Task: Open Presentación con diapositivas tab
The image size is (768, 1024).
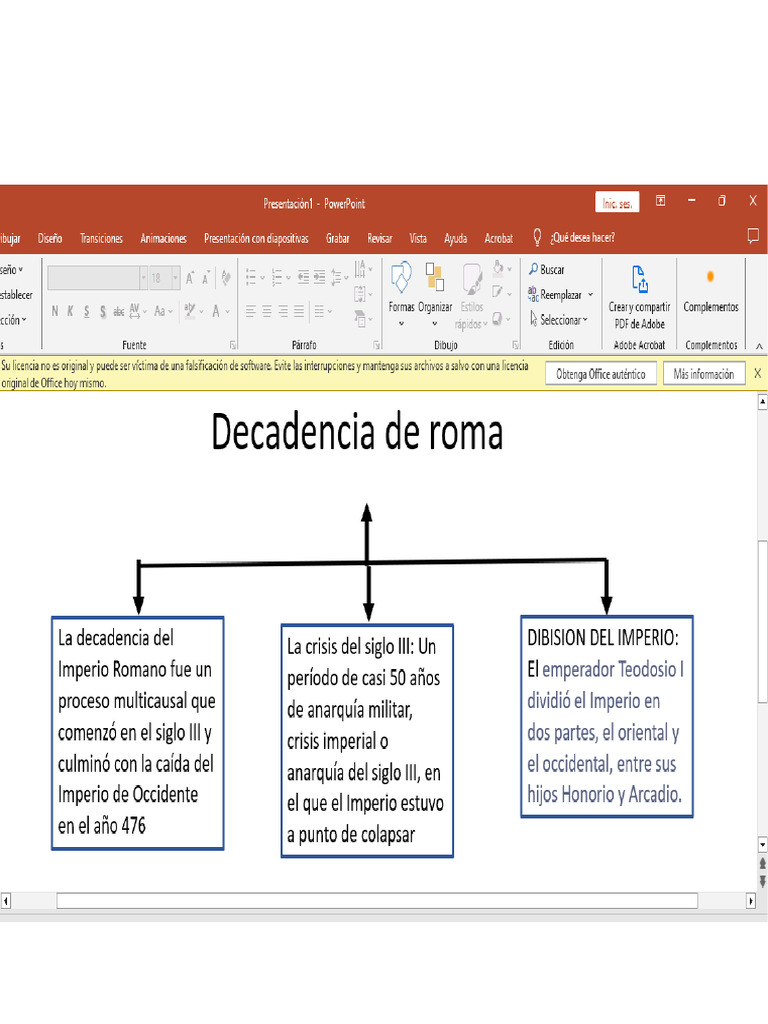Action: point(256,238)
